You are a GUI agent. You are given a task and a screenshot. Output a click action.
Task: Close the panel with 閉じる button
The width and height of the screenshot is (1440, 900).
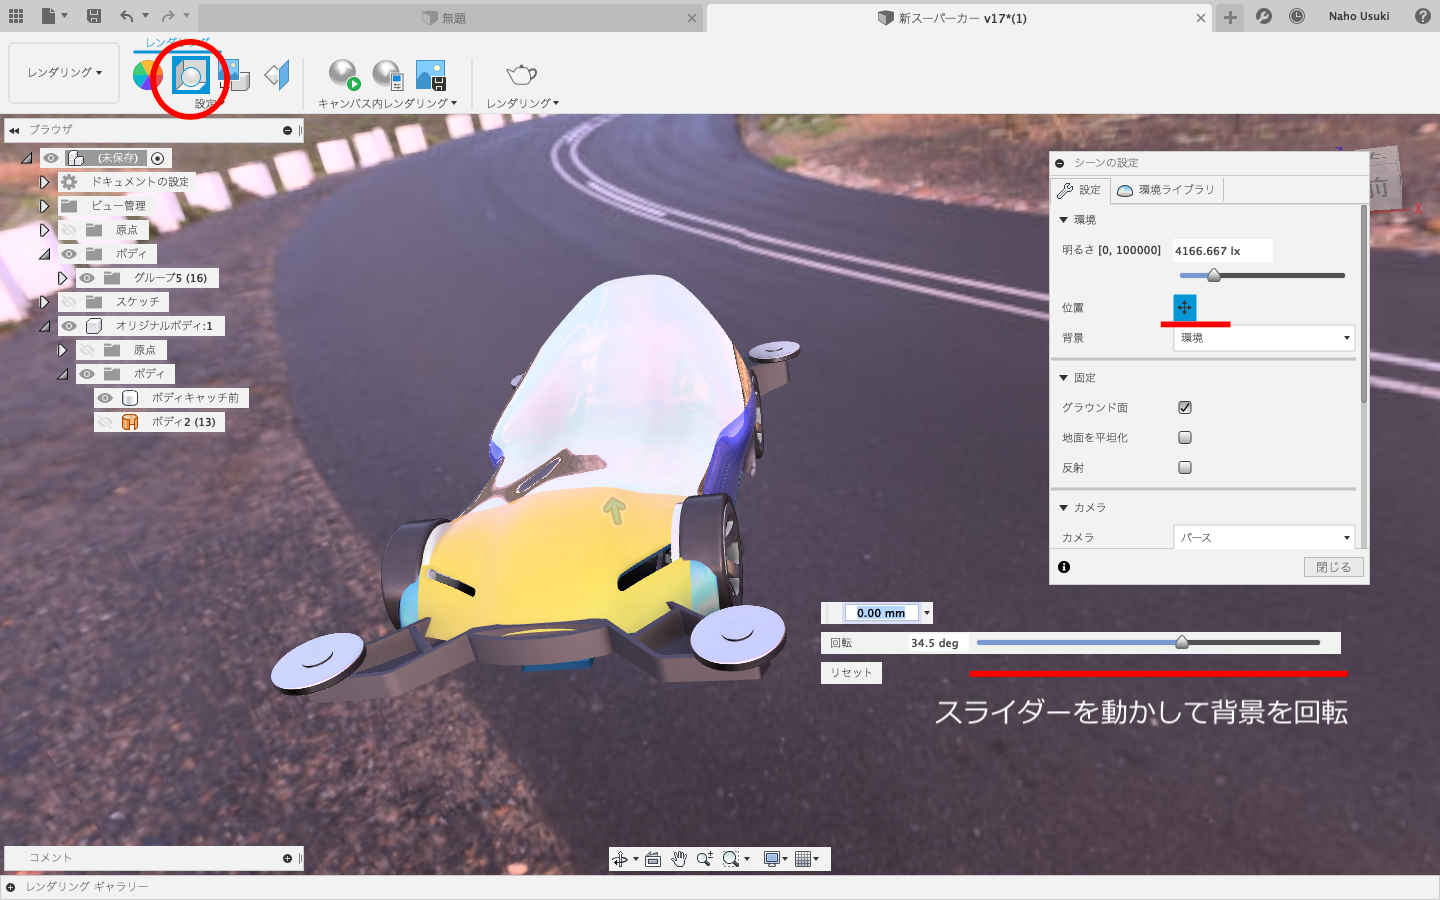pyautogui.click(x=1333, y=566)
